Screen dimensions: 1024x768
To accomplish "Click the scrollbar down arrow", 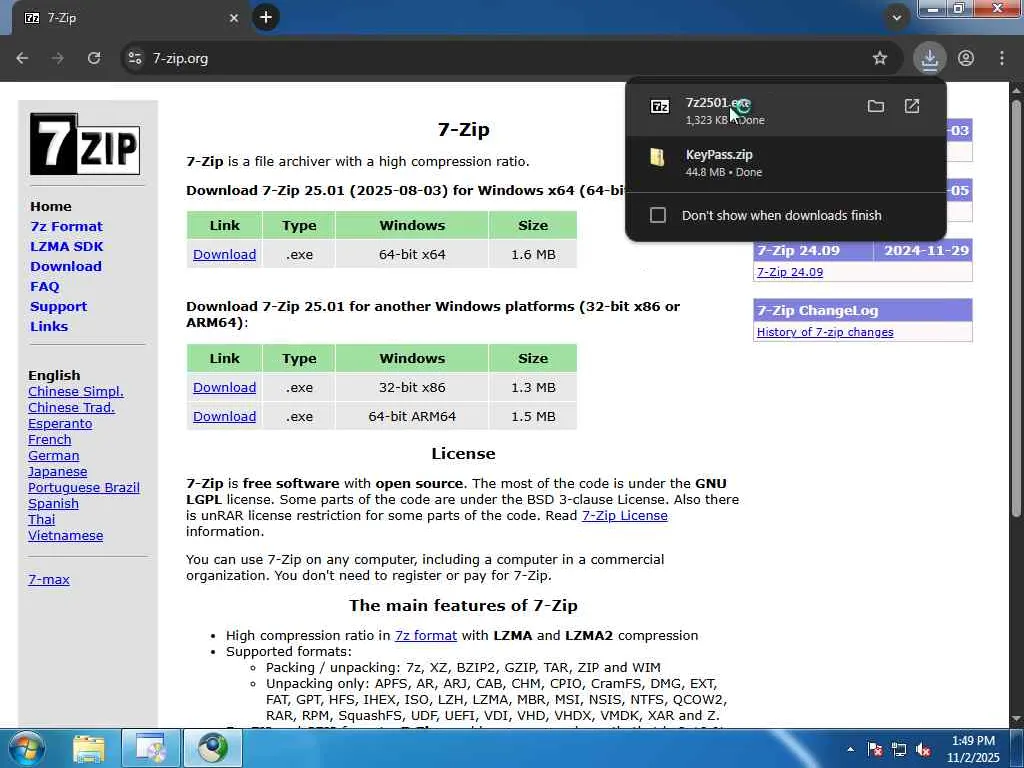I will 1016,720.
